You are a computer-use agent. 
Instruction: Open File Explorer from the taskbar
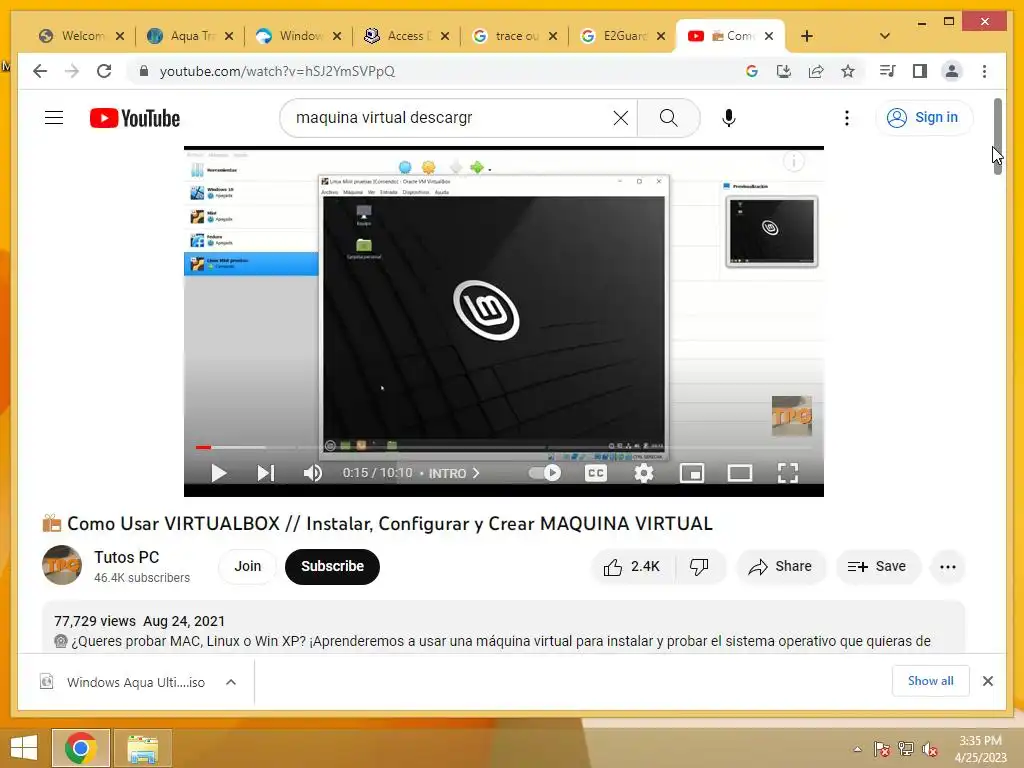pos(143,748)
